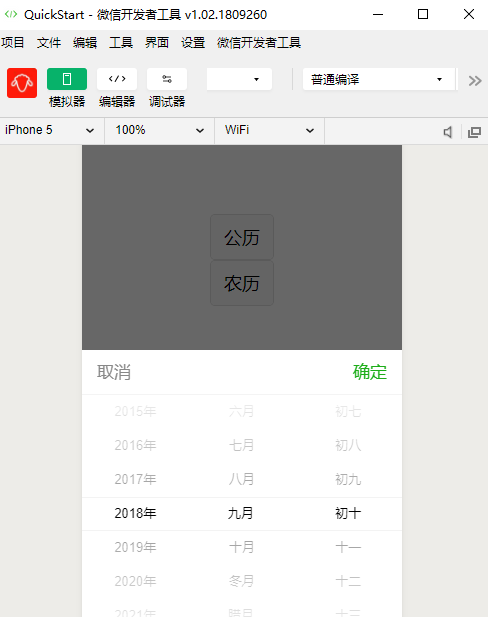Click the 公历 button
Screen dimensions: 488x617
coord(242,237)
